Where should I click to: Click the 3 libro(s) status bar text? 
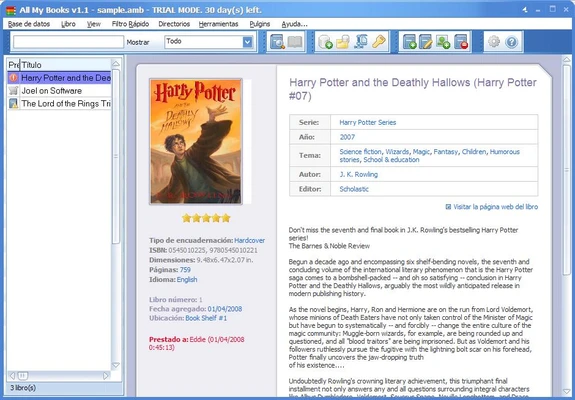(23, 388)
